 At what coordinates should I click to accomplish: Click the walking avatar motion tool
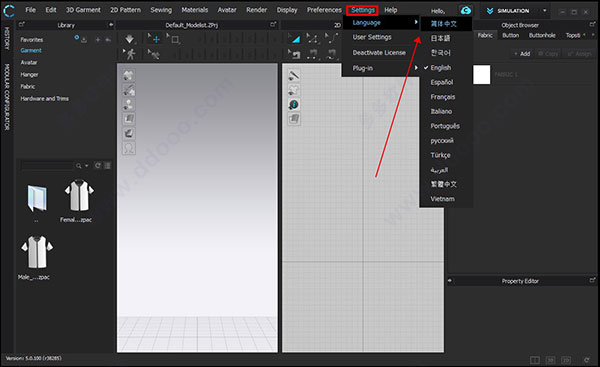point(130,54)
